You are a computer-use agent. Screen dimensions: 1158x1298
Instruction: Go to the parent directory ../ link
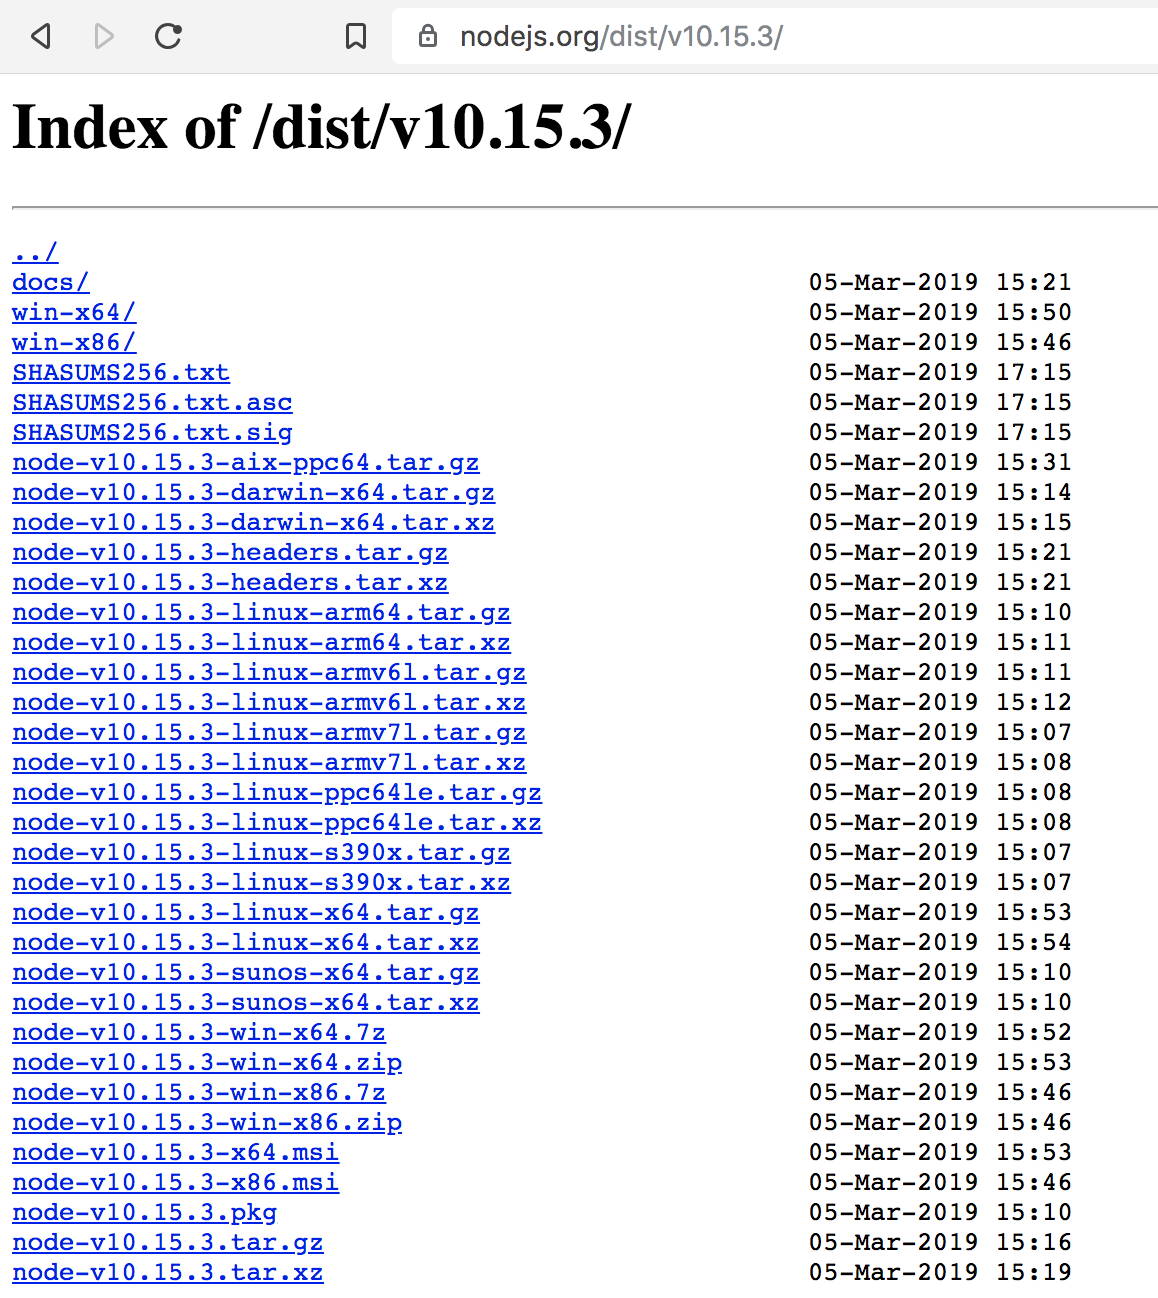pyautogui.click(x=35, y=252)
